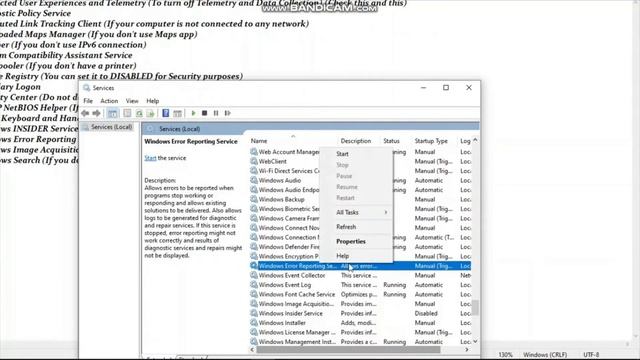This screenshot has width=640, height=360.
Task: Click the gear icon beside Windows Installer
Action: [254, 322]
